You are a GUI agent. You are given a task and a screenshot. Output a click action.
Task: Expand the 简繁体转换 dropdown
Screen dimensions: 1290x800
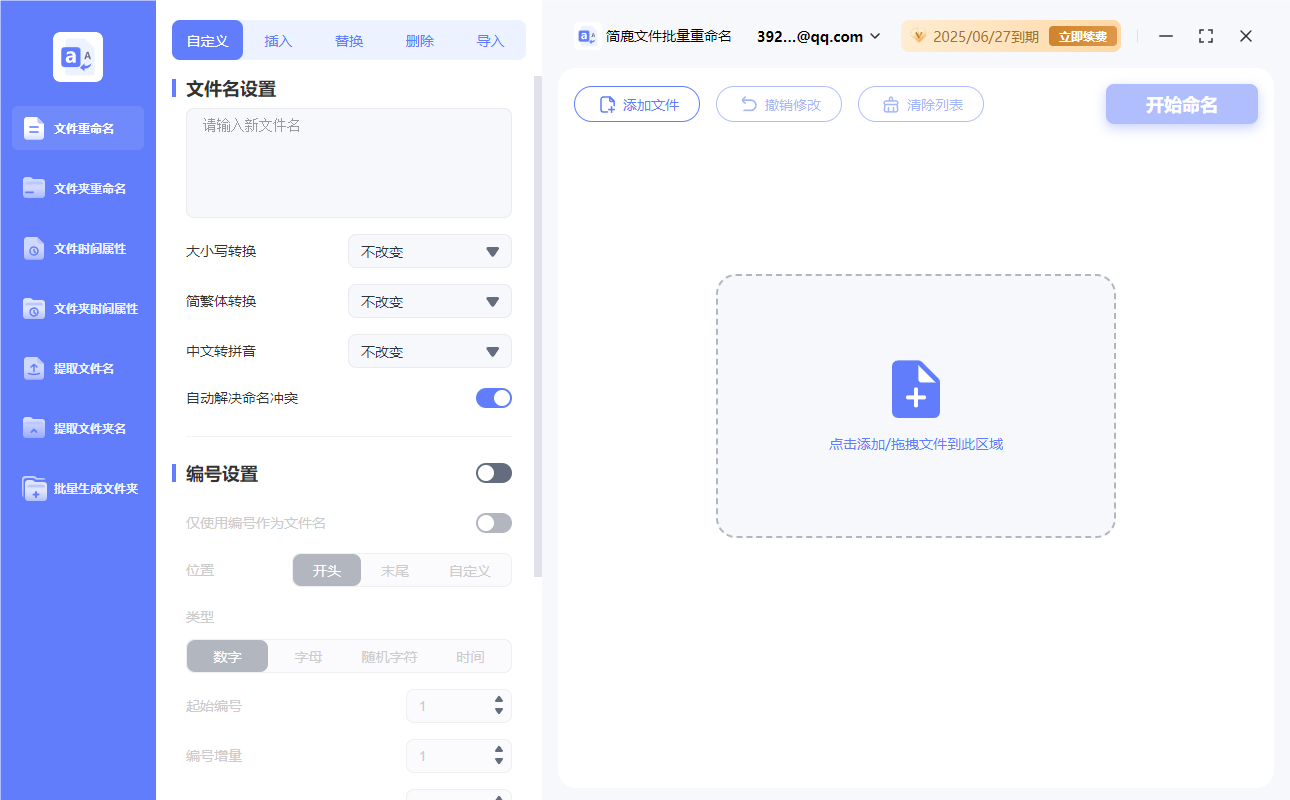coord(429,301)
